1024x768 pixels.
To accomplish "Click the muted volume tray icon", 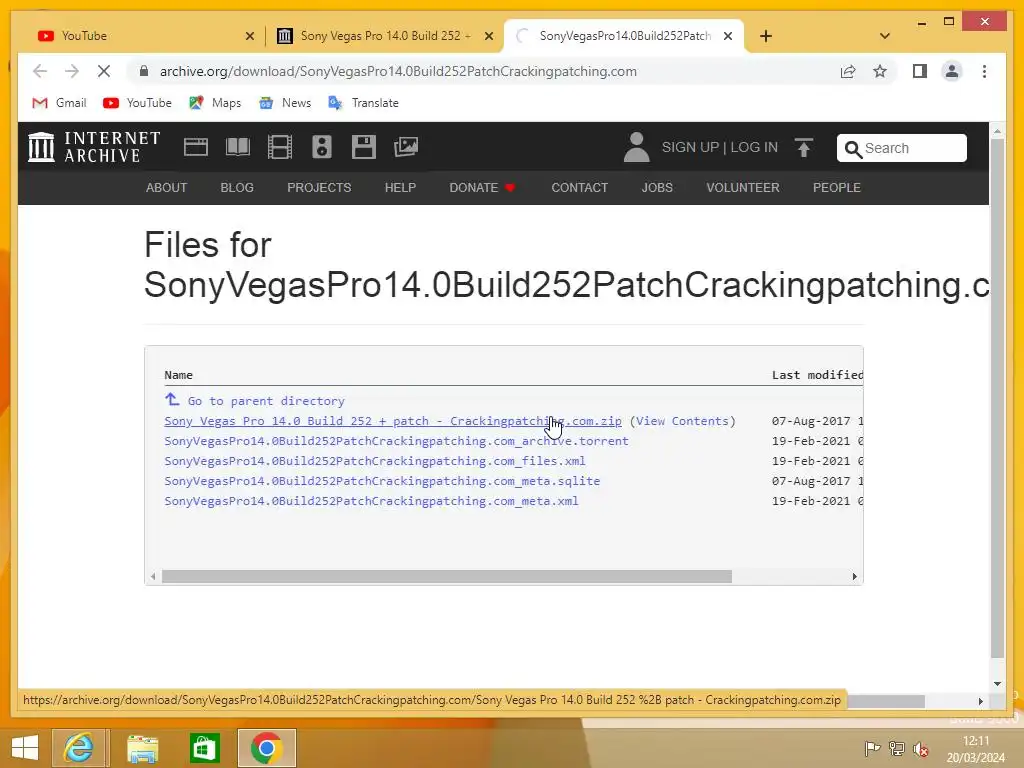I will (x=921, y=749).
